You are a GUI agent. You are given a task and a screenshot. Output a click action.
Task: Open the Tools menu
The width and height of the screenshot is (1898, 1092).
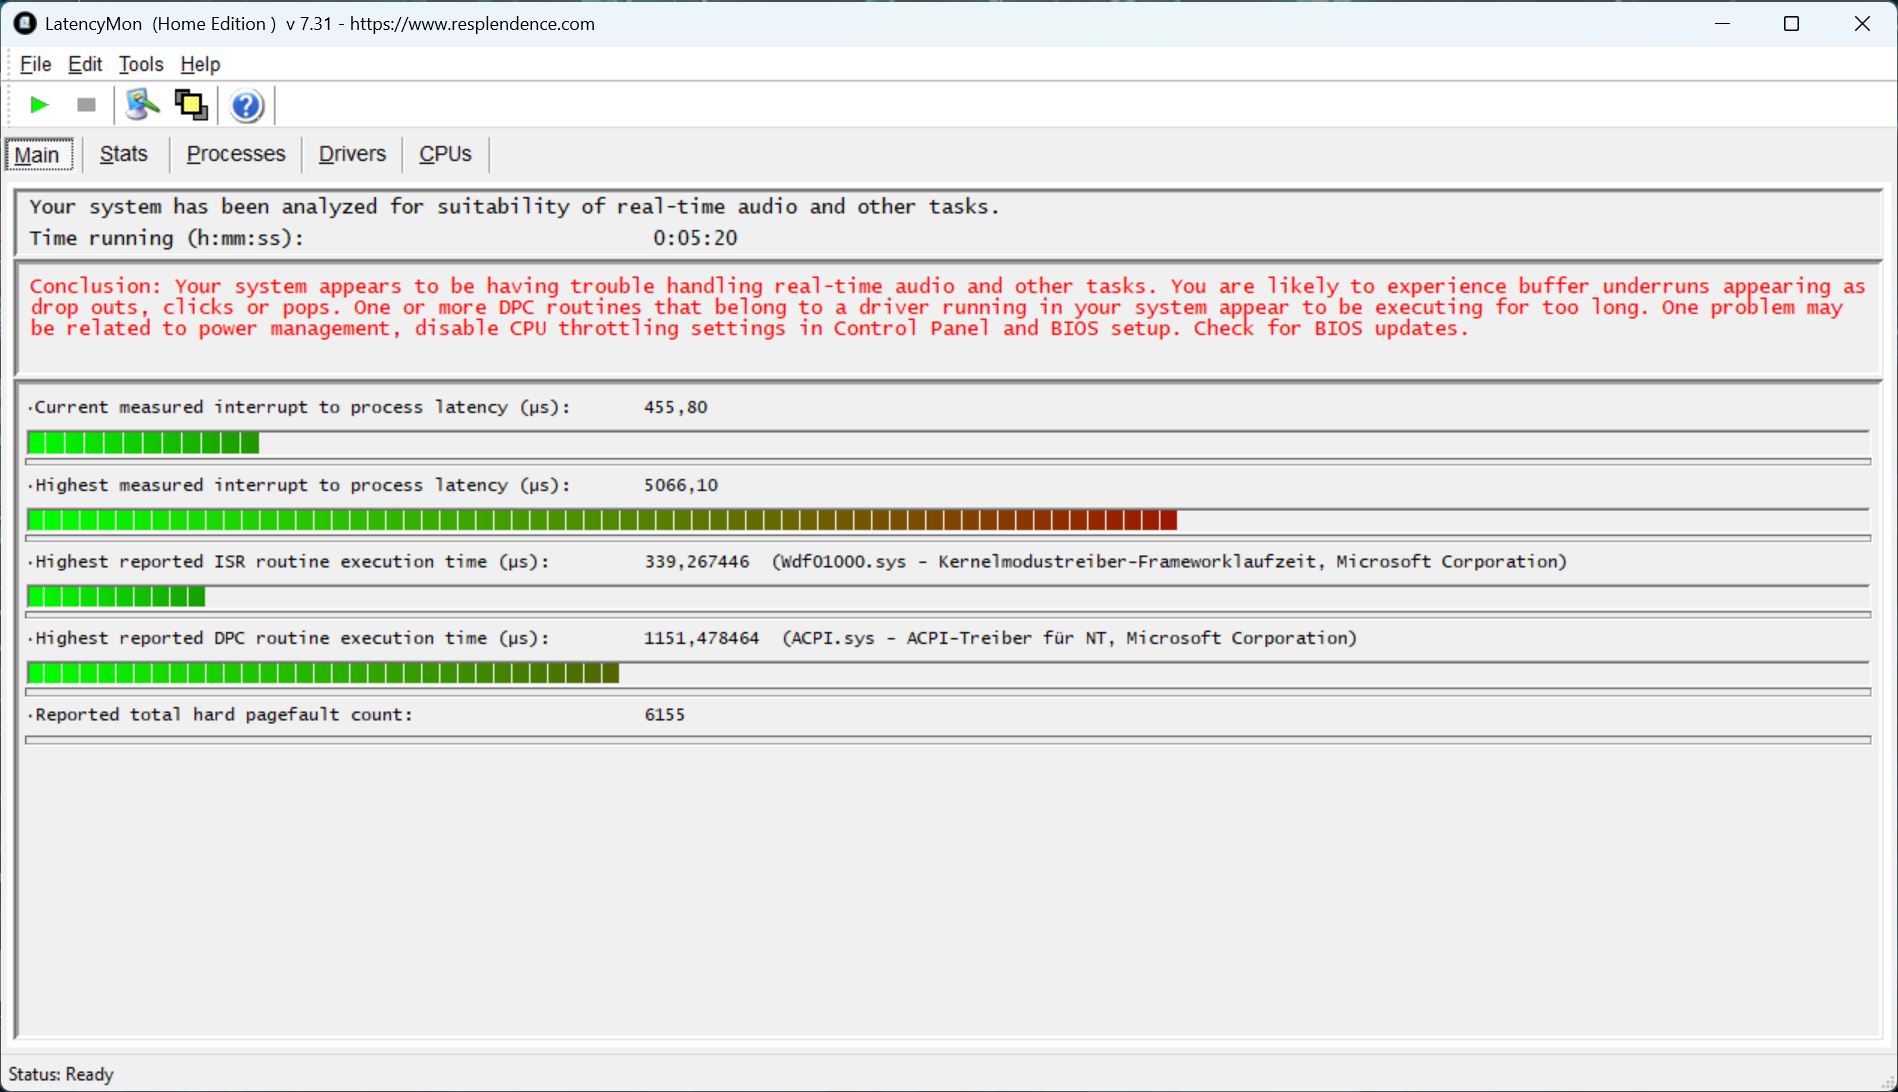(x=141, y=64)
